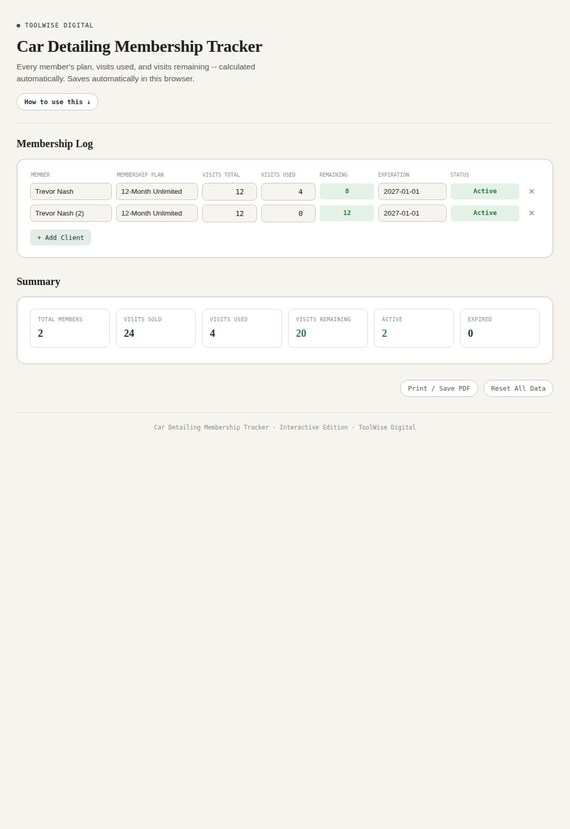Click the Total Members summary card
570x829 pixels.
pyautogui.click(x=70, y=328)
